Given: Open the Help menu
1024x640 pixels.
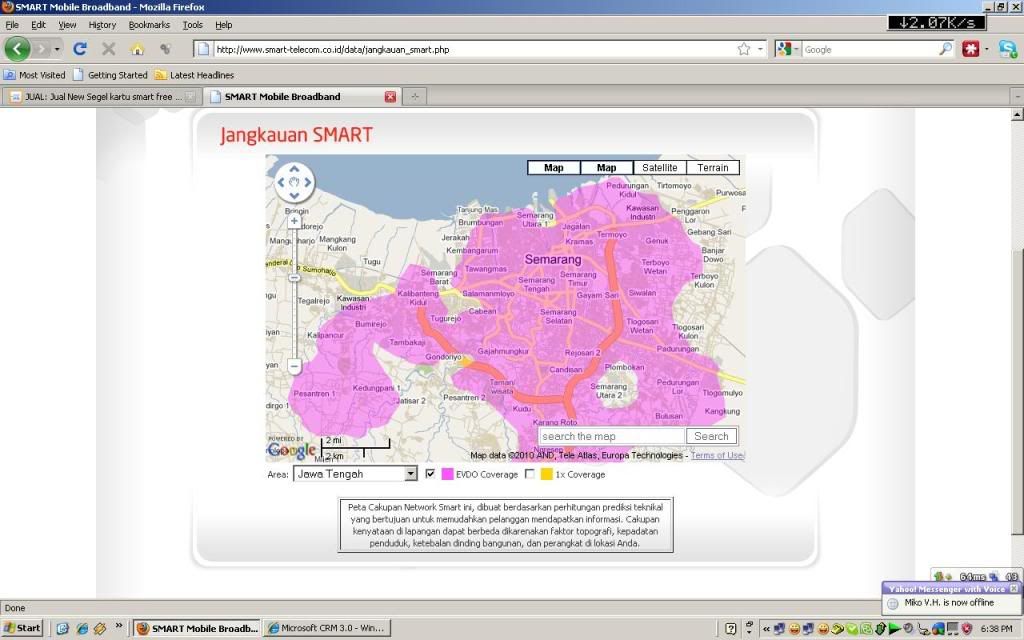Looking at the screenshot, I should pyautogui.click(x=223, y=25).
